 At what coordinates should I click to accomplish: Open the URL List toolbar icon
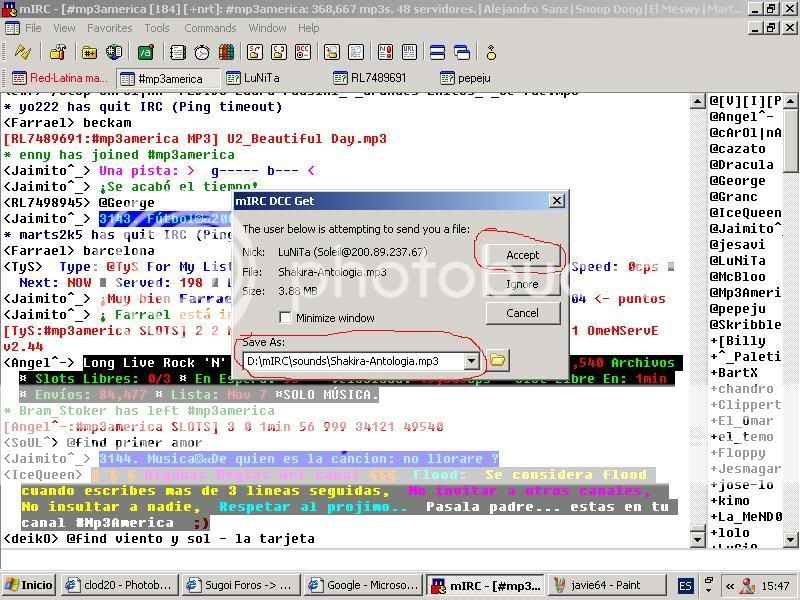coord(409,52)
